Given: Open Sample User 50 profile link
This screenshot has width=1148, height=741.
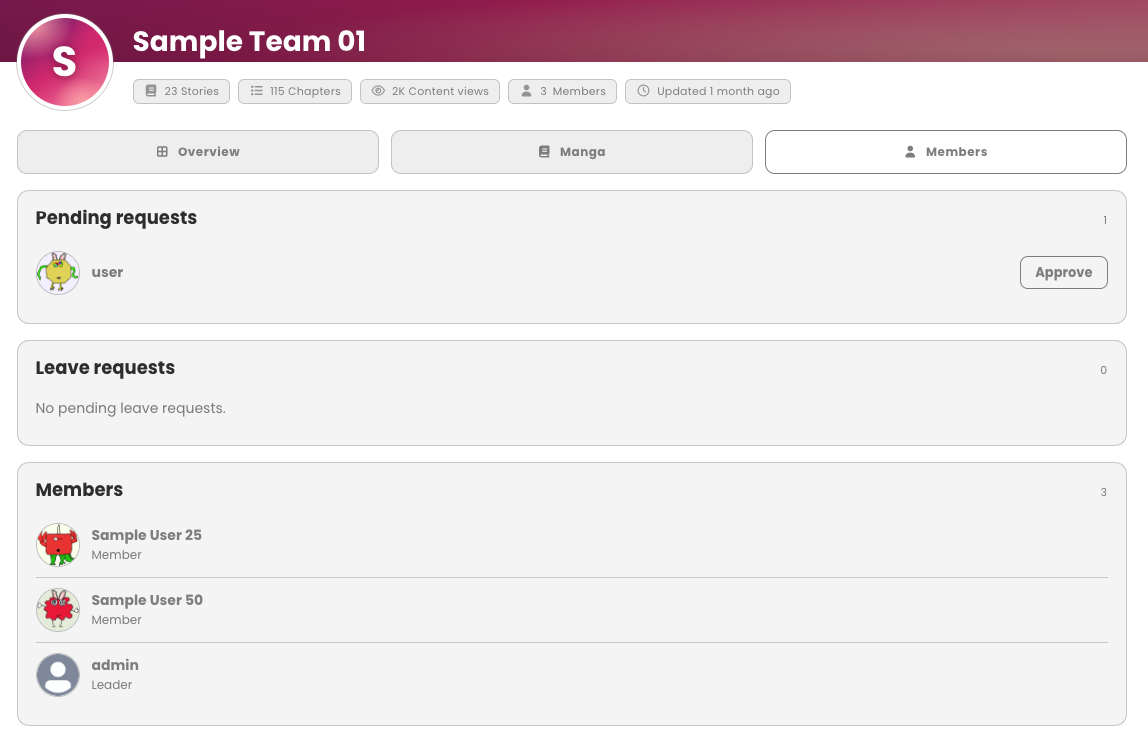Looking at the screenshot, I should click(147, 600).
